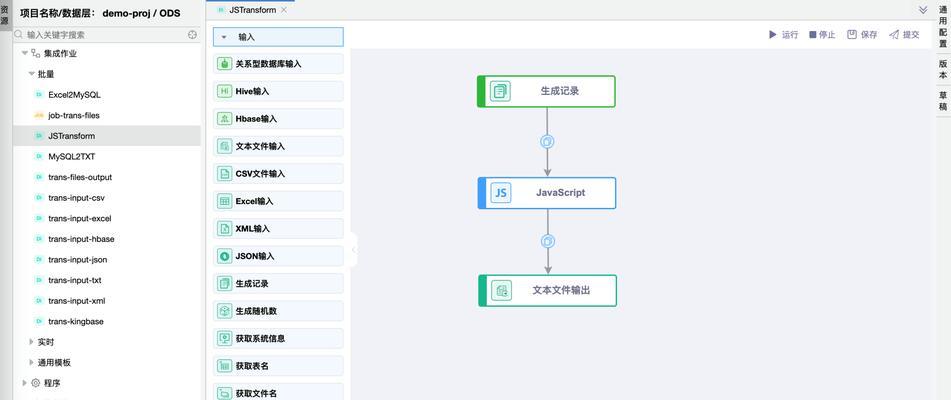Select the Hbase输入 component icon

tap(224, 119)
